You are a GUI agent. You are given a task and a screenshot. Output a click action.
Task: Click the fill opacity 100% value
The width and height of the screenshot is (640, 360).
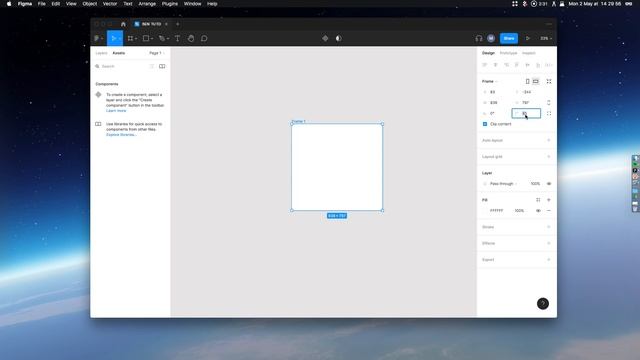[519, 211]
